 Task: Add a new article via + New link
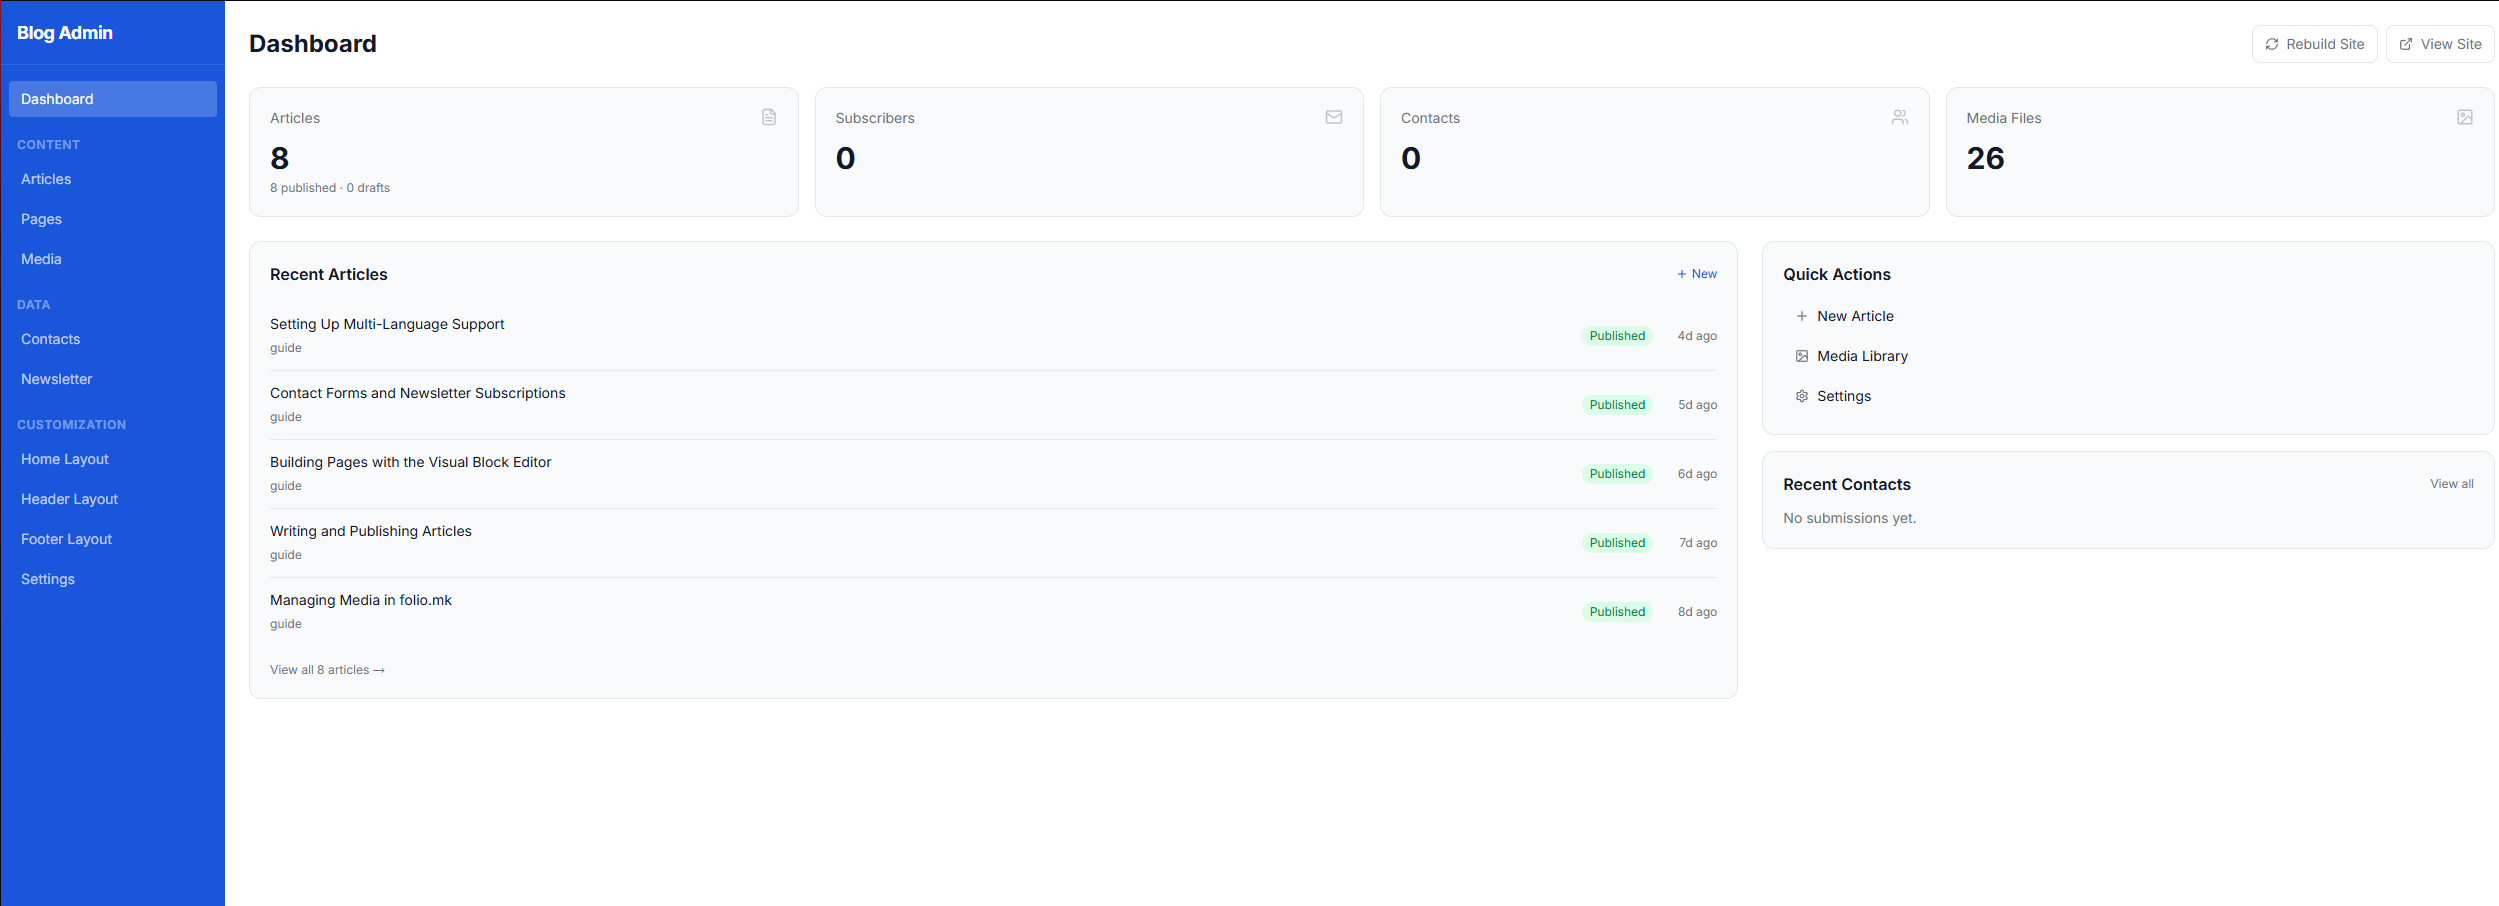(x=1697, y=274)
